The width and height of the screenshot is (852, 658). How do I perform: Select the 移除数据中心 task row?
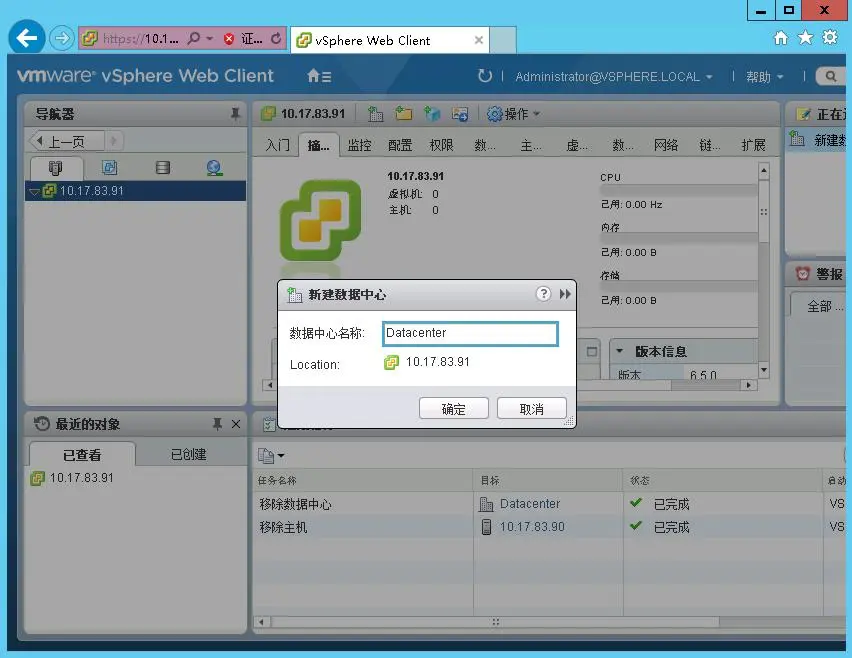click(x=549, y=504)
